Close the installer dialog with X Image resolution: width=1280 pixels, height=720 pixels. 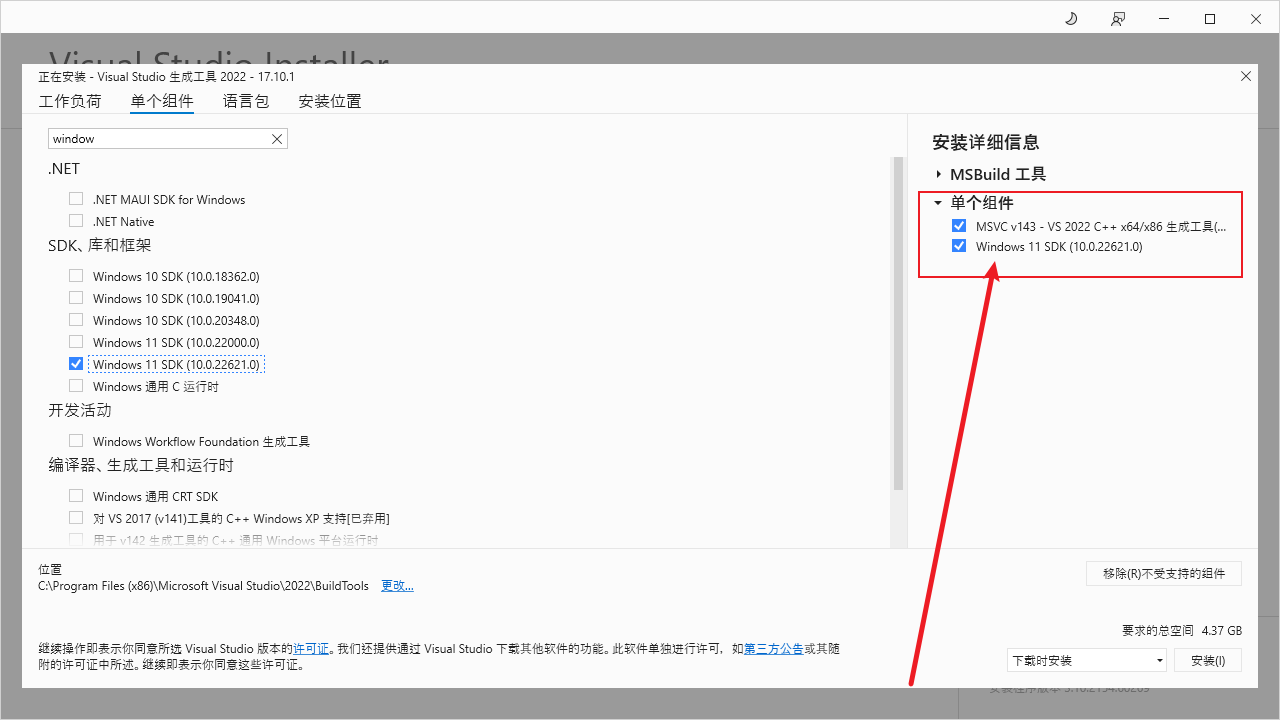1245,76
